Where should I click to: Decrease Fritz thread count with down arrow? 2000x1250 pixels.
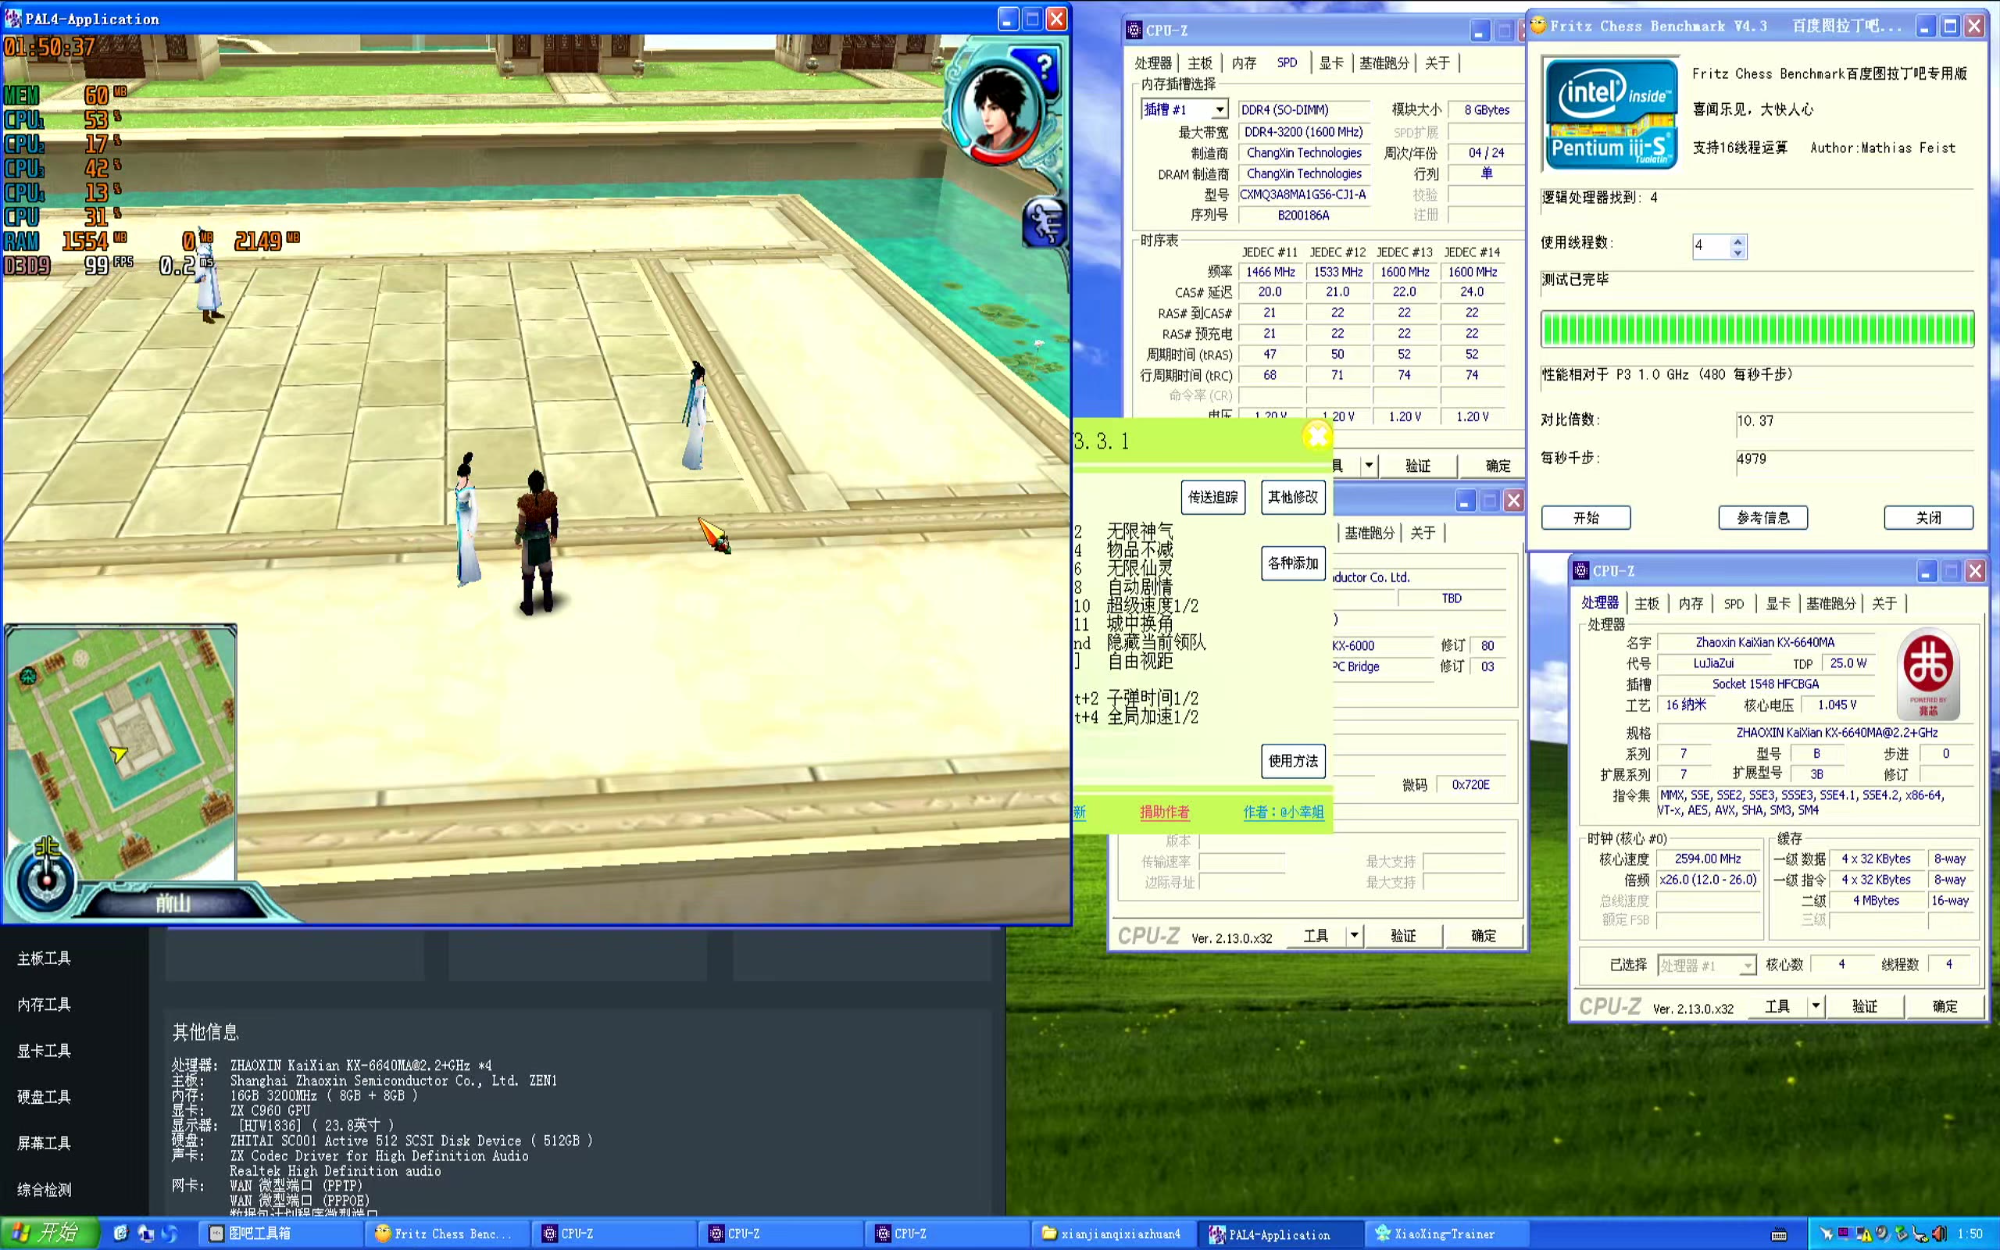[1738, 252]
